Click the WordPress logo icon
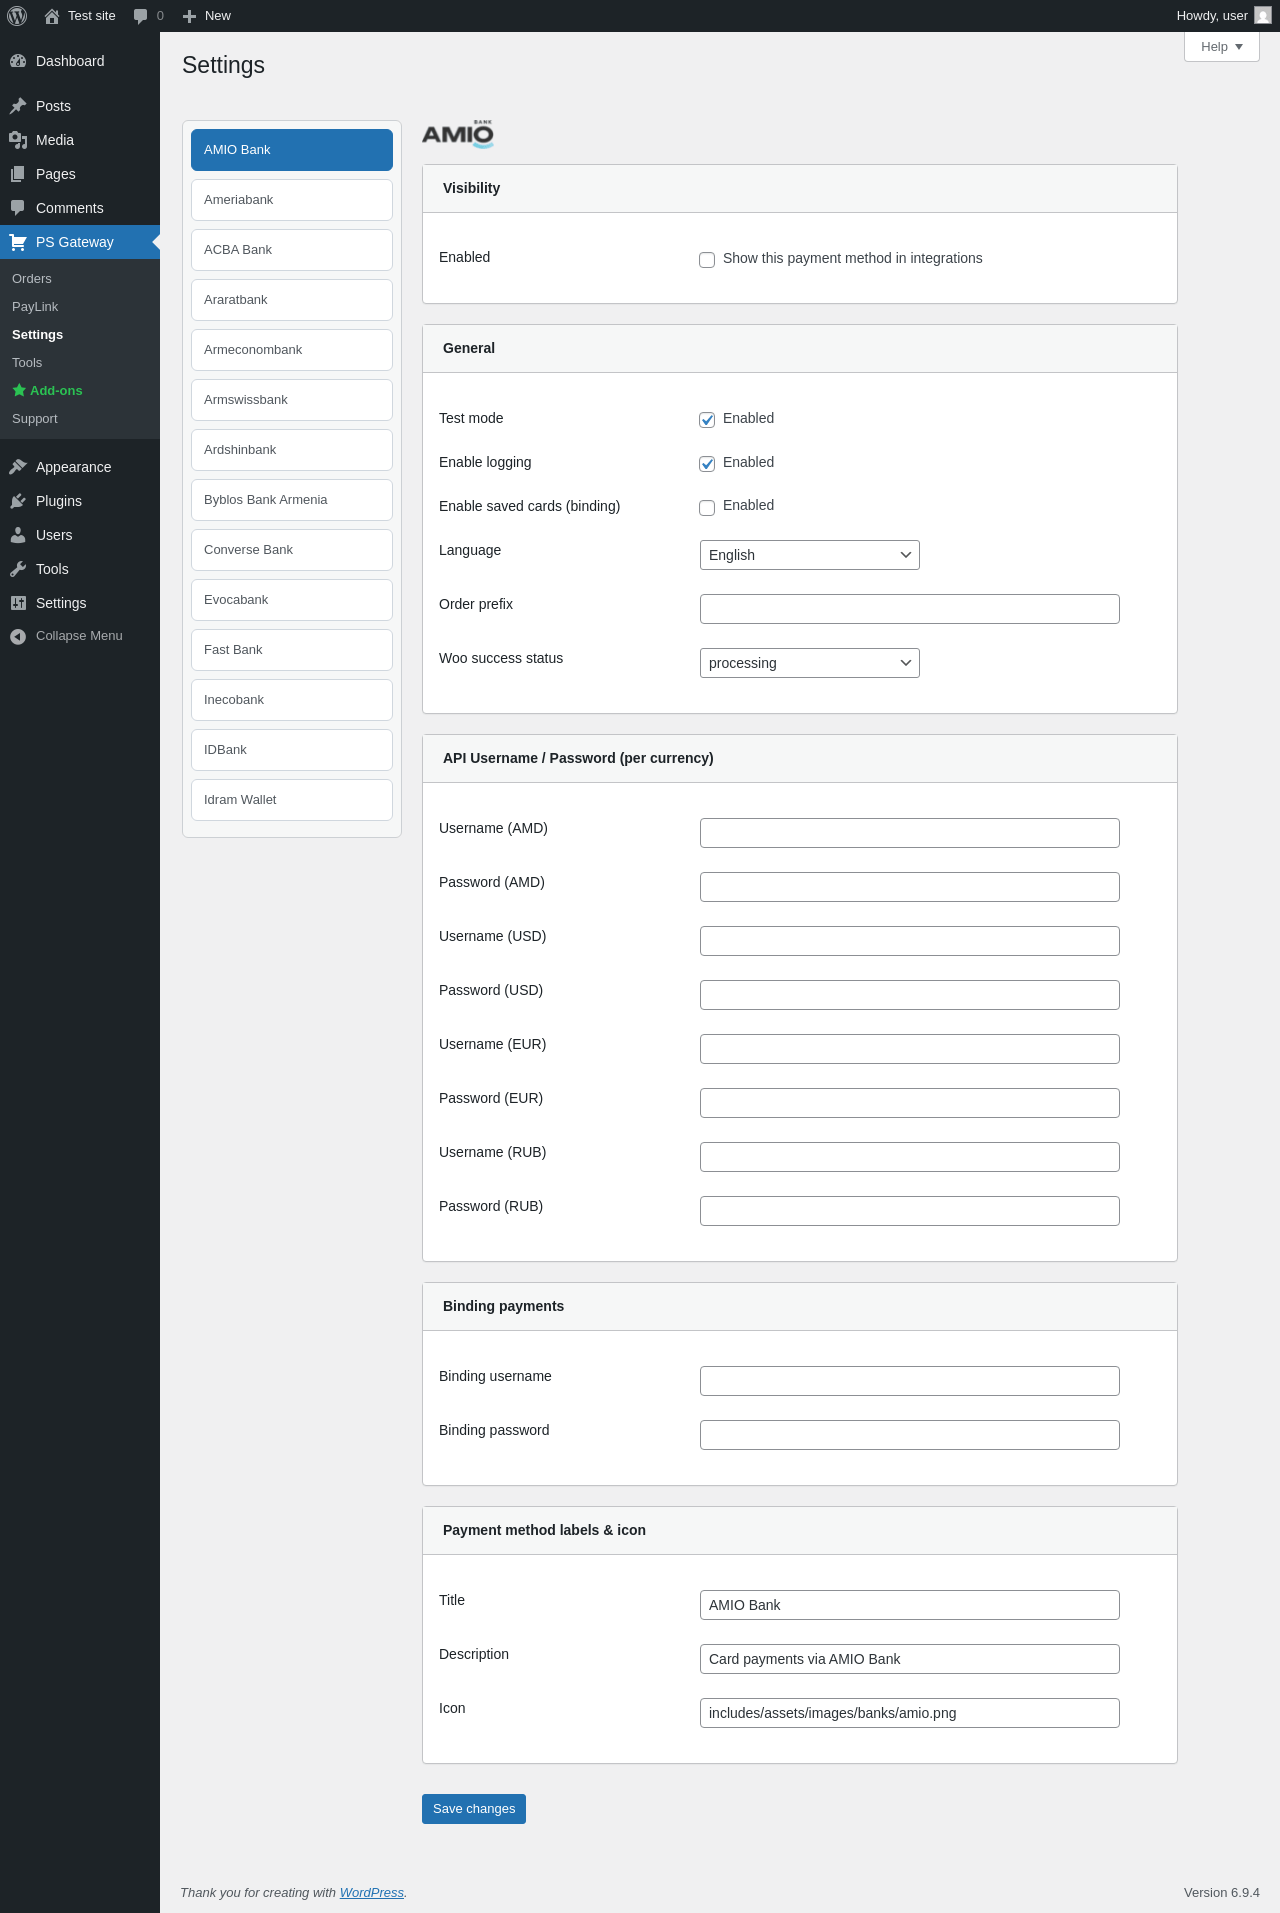 [x=17, y=16]
